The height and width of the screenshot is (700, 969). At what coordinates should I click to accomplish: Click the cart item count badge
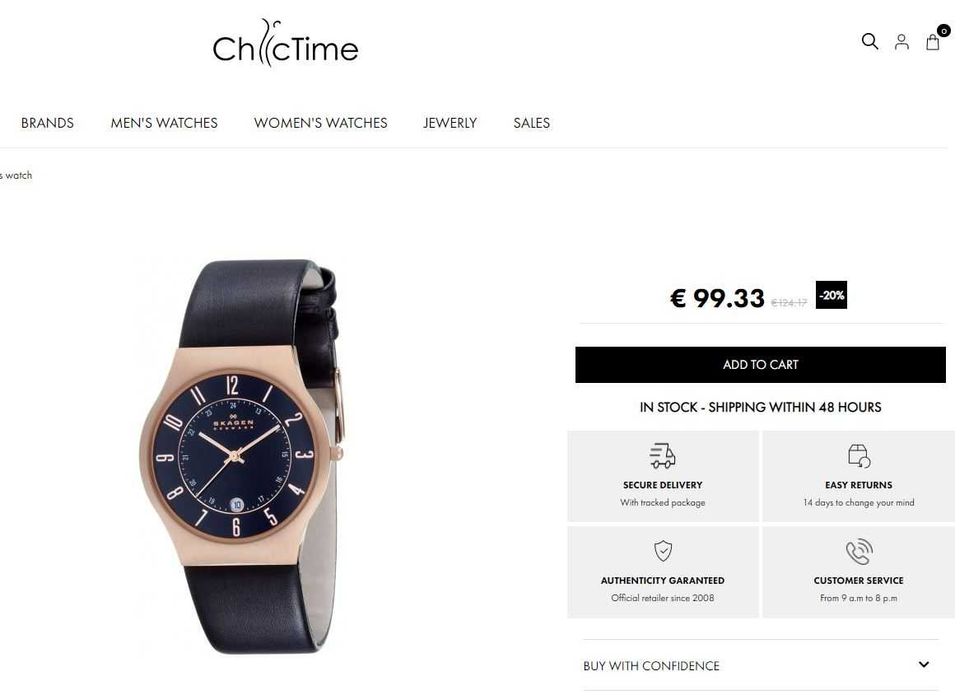(944, 30)
